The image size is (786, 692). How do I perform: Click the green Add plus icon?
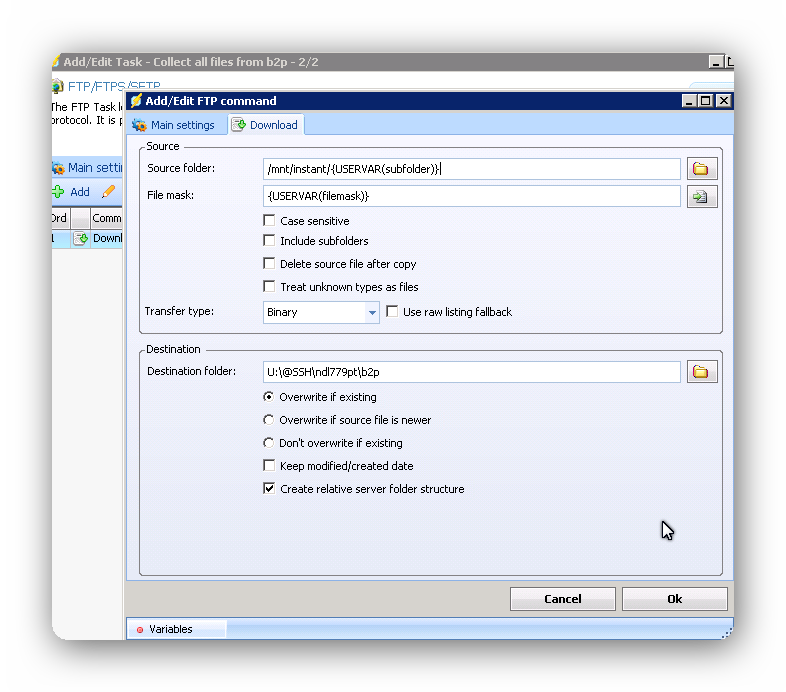click(x=59, y=192)
